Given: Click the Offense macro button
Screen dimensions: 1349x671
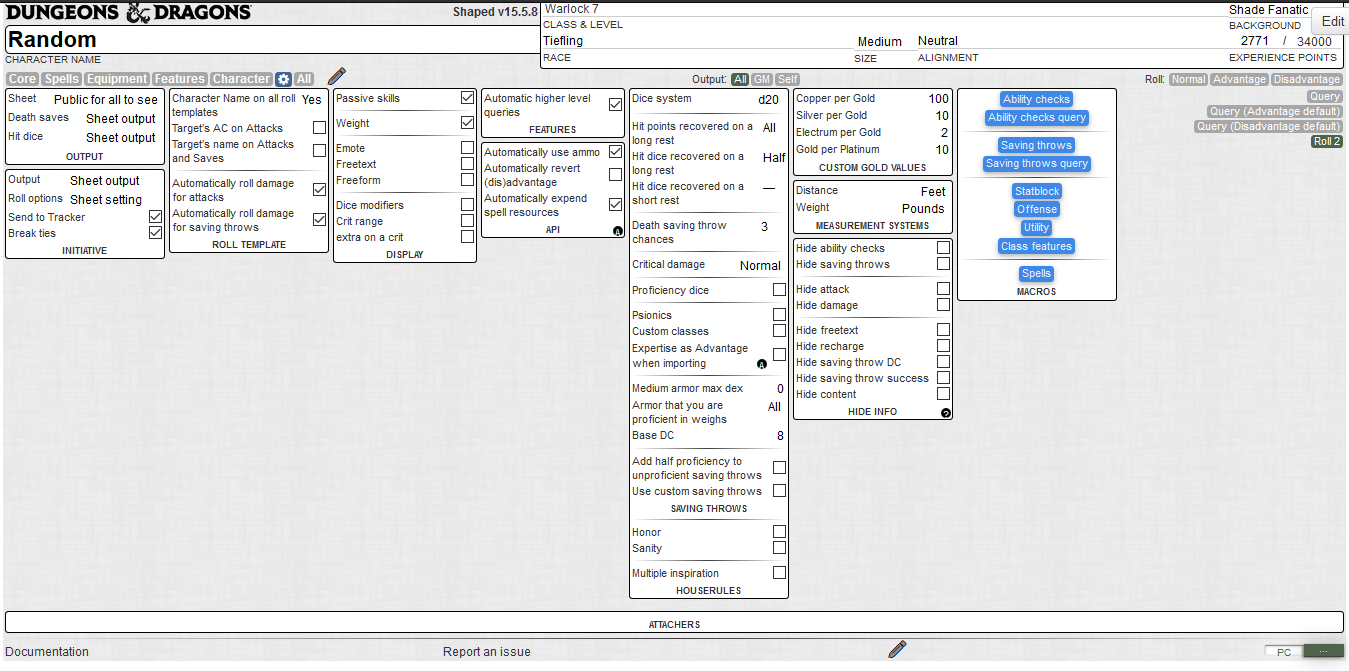Looking at the screenshot, I should tap(1037, 209).
